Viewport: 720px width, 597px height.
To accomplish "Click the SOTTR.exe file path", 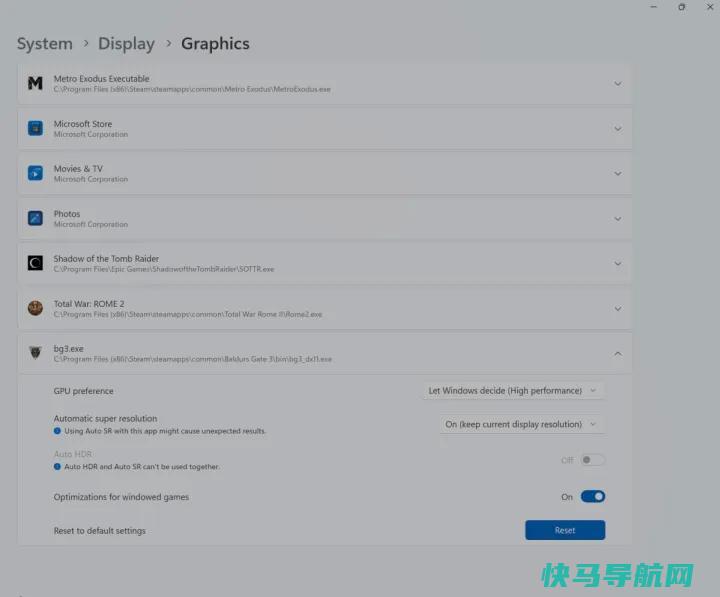I will (x=164, y=269).
